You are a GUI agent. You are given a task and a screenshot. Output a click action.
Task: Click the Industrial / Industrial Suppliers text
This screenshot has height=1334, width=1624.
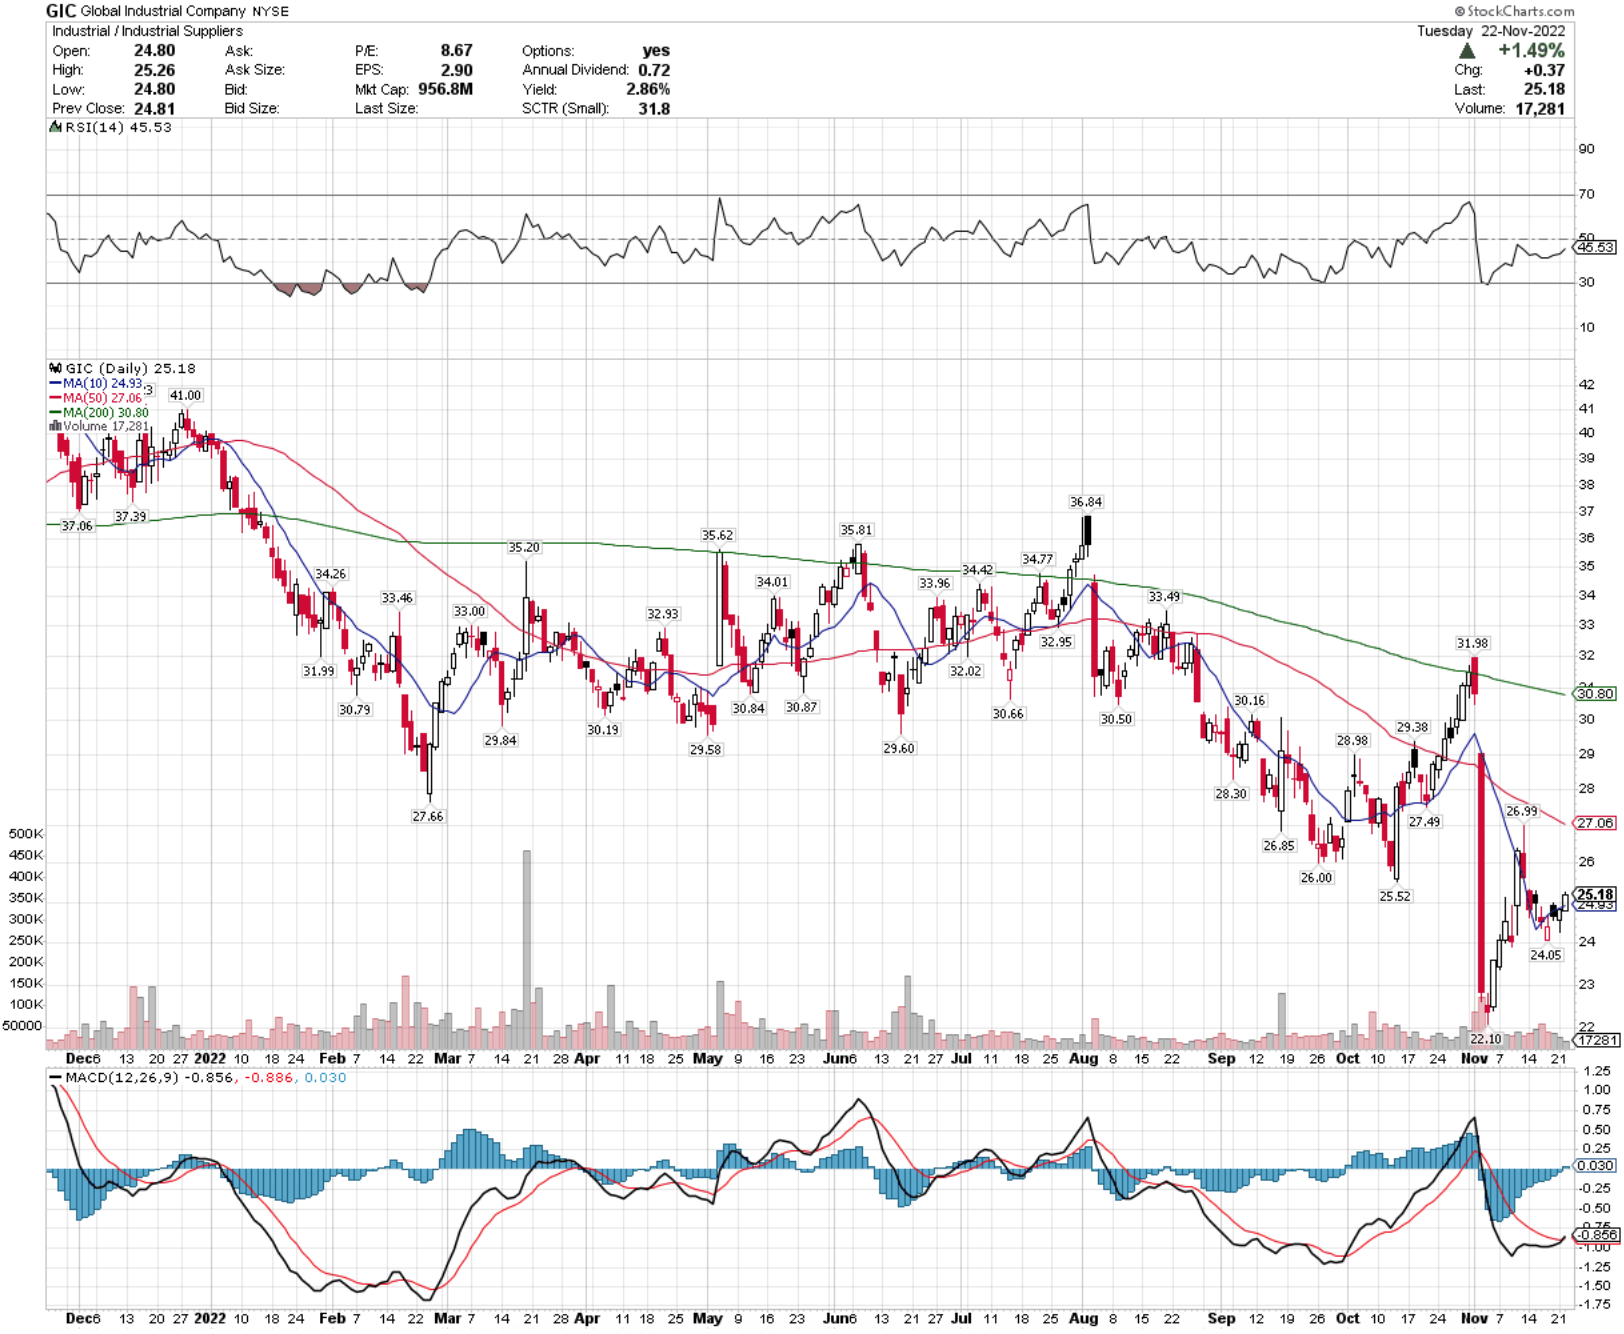click(x=147, y=31)
